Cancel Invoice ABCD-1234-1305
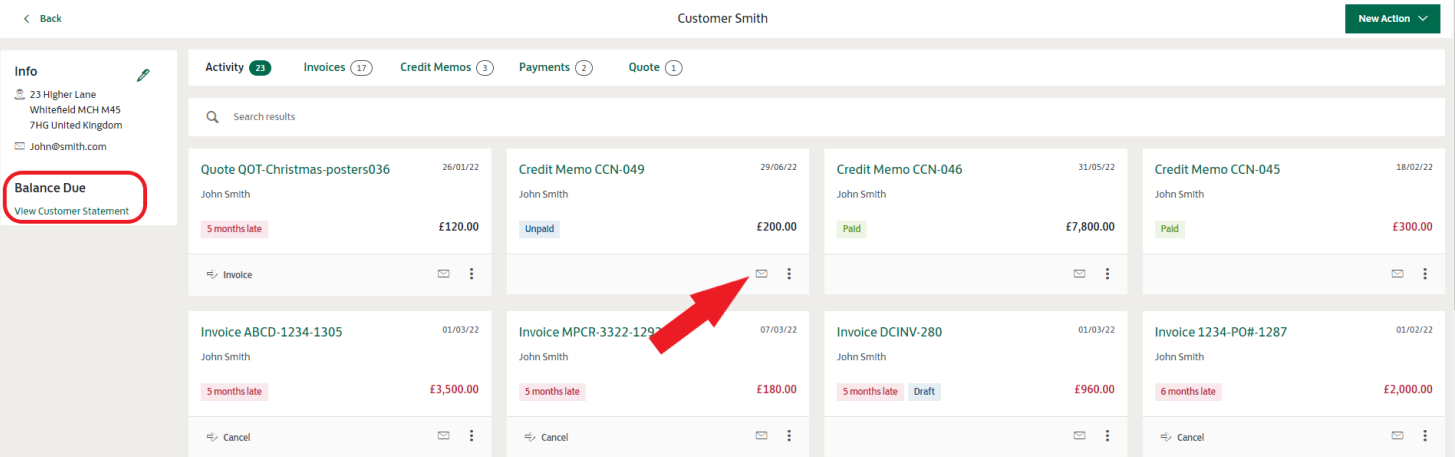 pos(228,437)
